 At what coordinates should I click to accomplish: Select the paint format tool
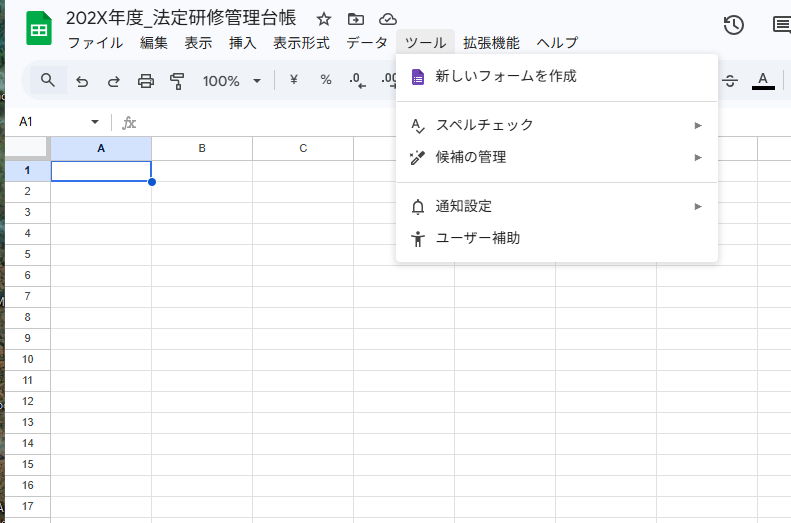click(x=178, y=81)
